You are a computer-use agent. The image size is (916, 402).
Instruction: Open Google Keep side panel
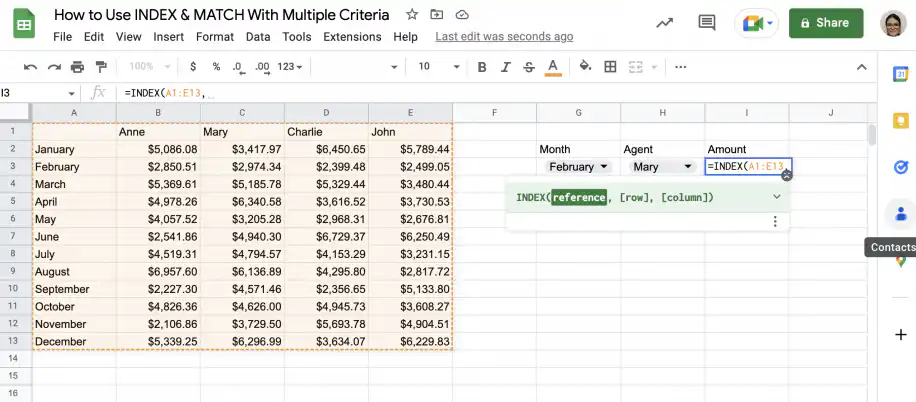pos(901,121)
